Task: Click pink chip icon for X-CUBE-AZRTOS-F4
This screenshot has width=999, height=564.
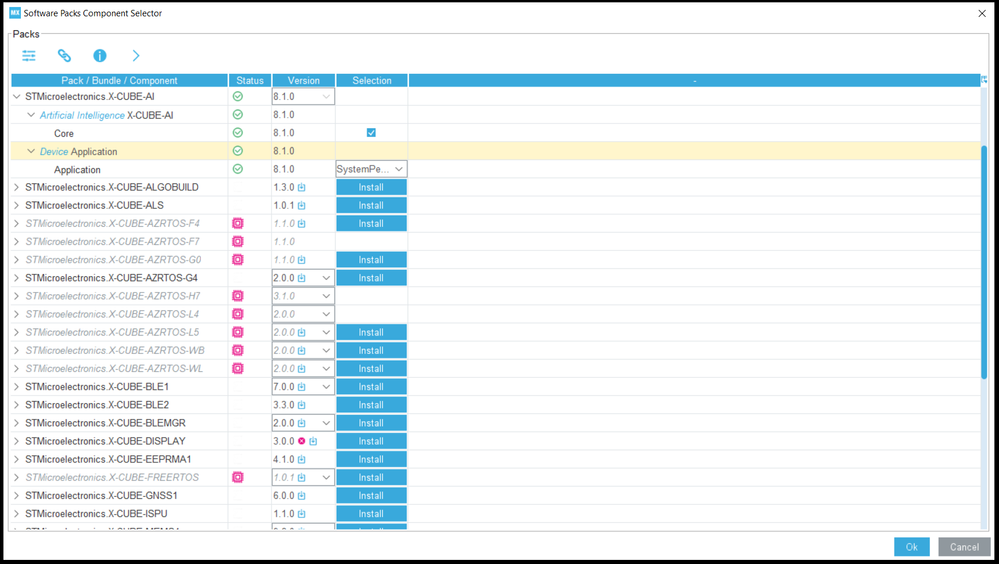Action: (x=238, y=224)
